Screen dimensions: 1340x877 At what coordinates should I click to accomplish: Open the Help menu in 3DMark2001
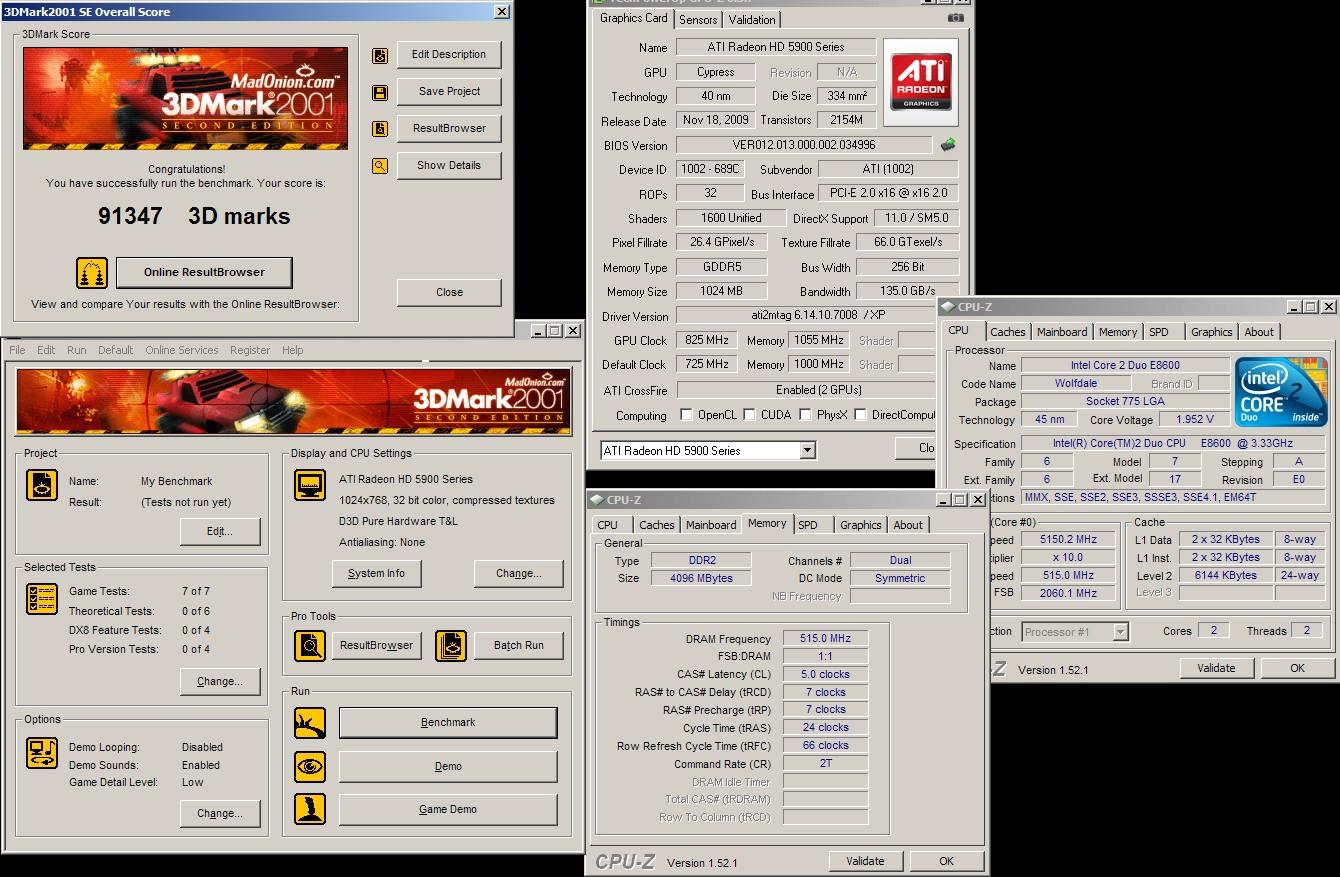[292, 350]
